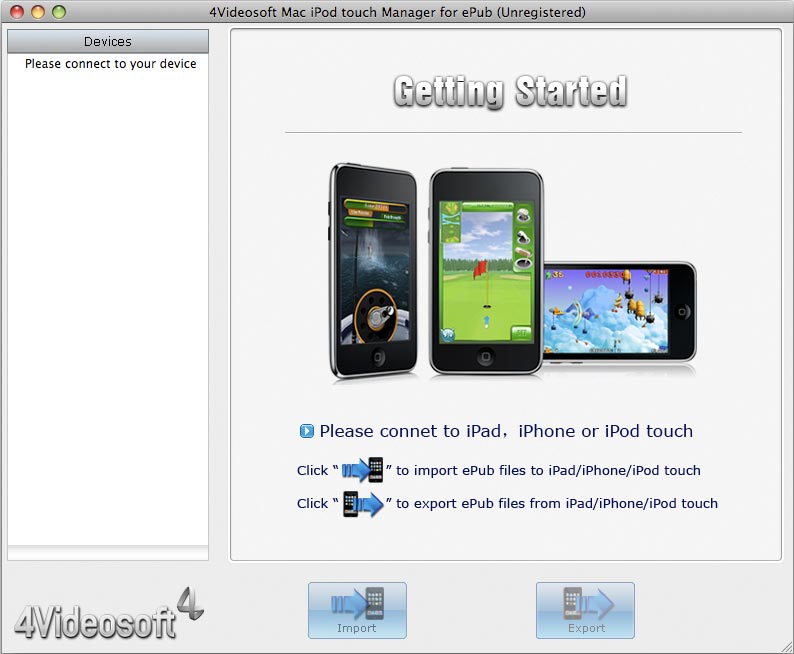Zoom the window with green button
Viewport: 794px width, 654px height.
click(x=59, y=12)
